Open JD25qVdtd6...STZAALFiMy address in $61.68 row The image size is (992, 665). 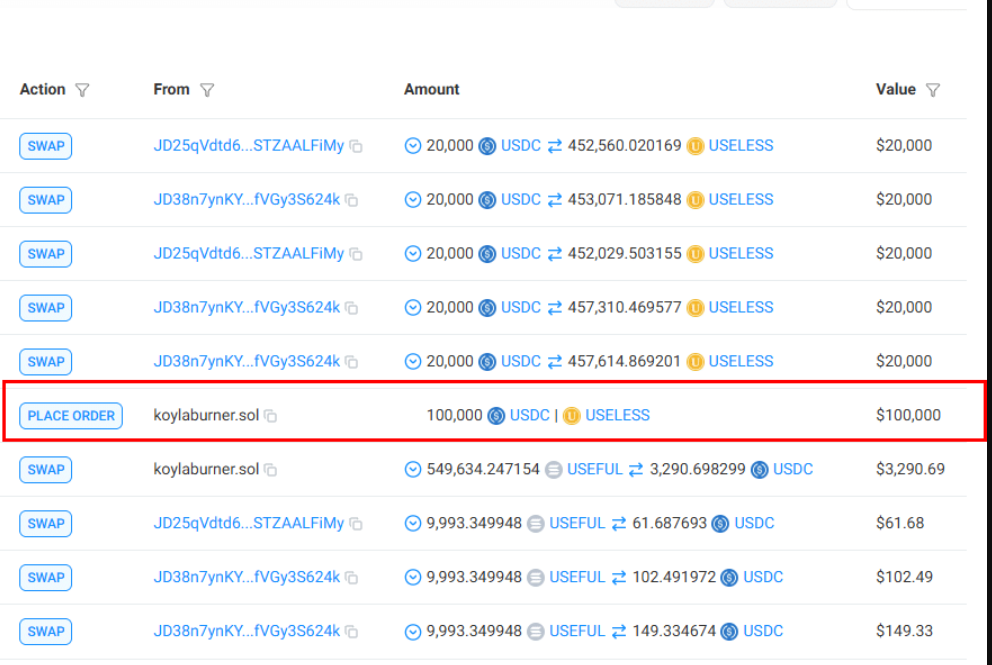(x=249, y=523)
